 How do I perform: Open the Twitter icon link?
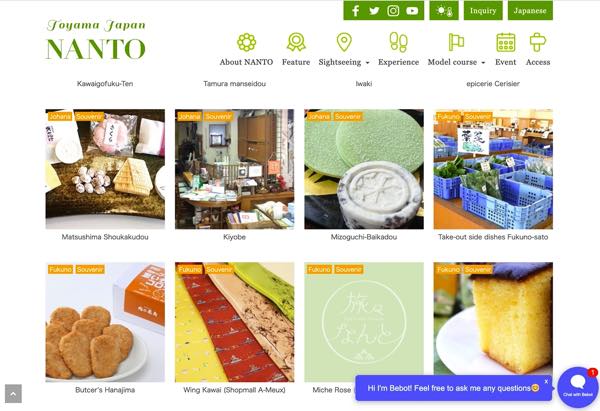[374, 11]
